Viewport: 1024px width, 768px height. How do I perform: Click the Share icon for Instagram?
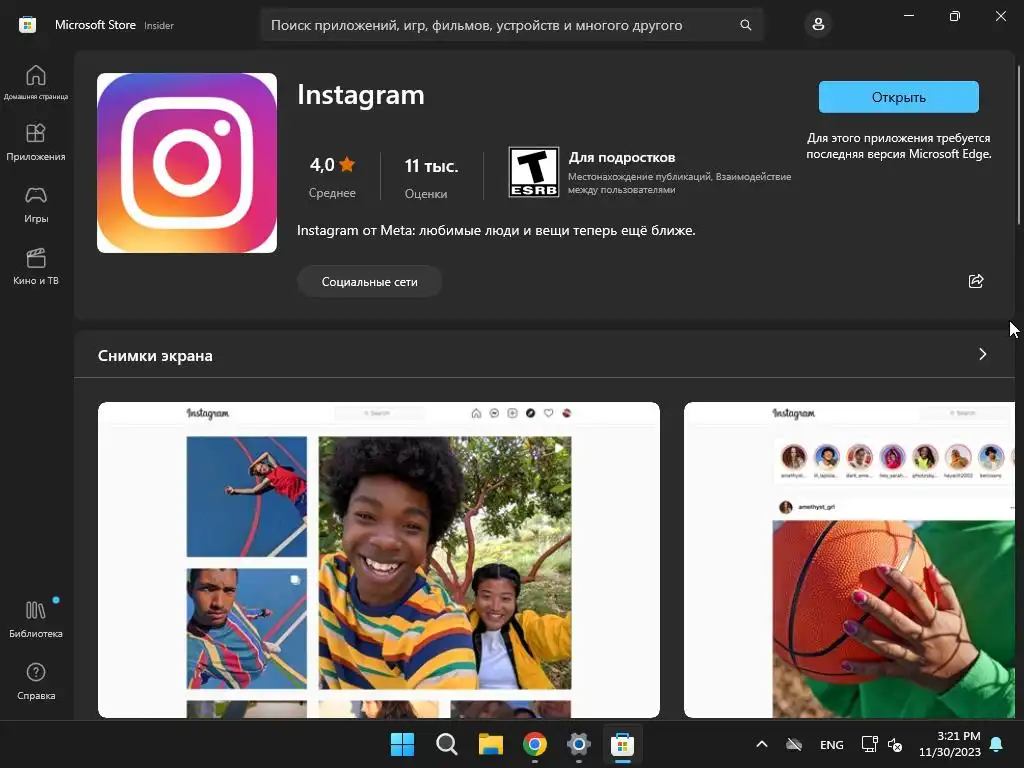point(976,281)
